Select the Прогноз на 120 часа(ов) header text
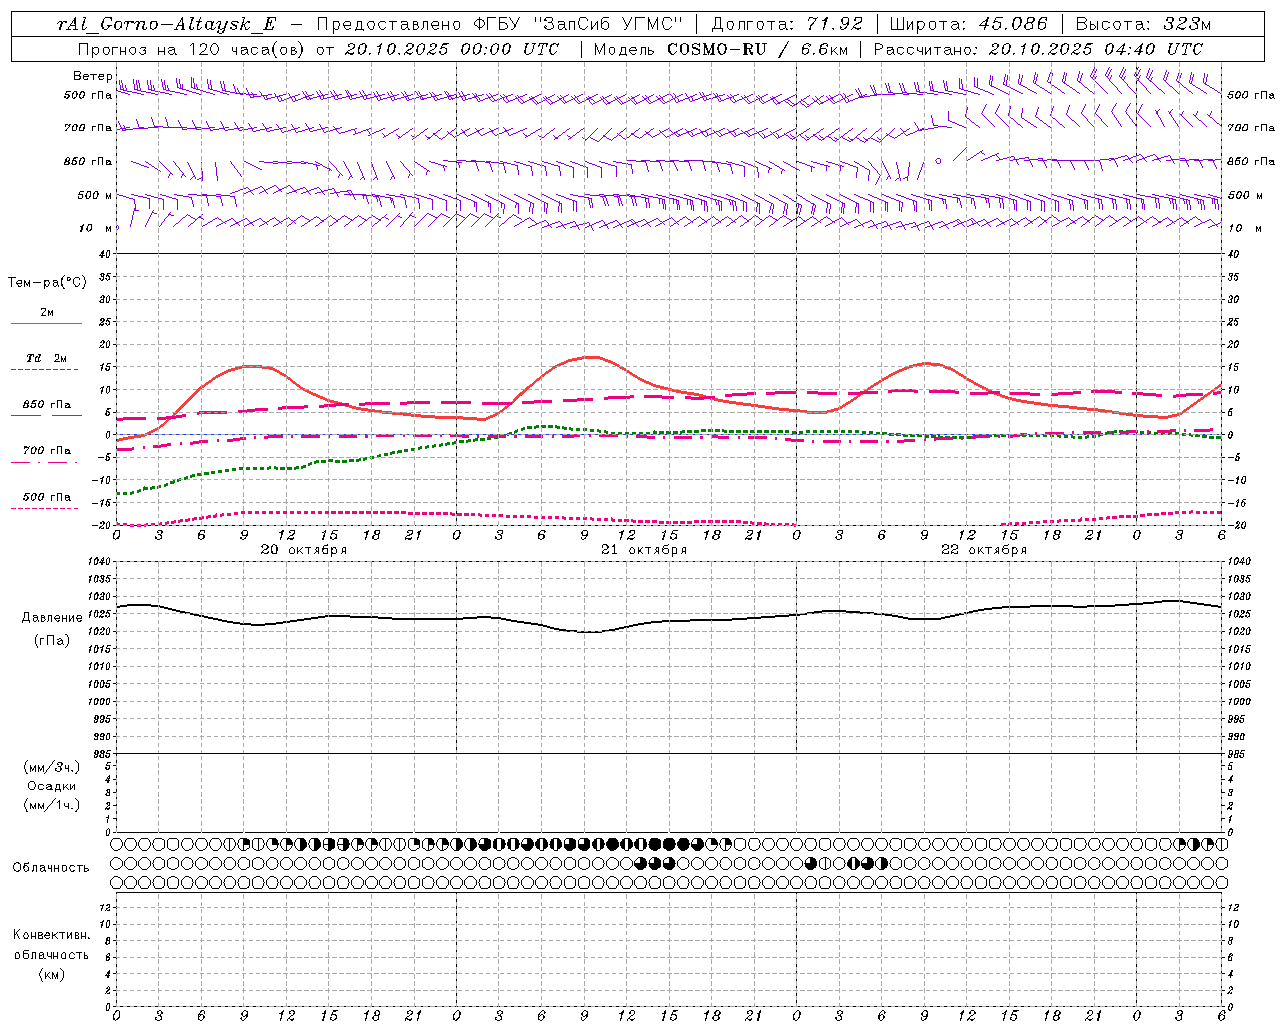The image size is (1280, 1024). tap(193, 49)
